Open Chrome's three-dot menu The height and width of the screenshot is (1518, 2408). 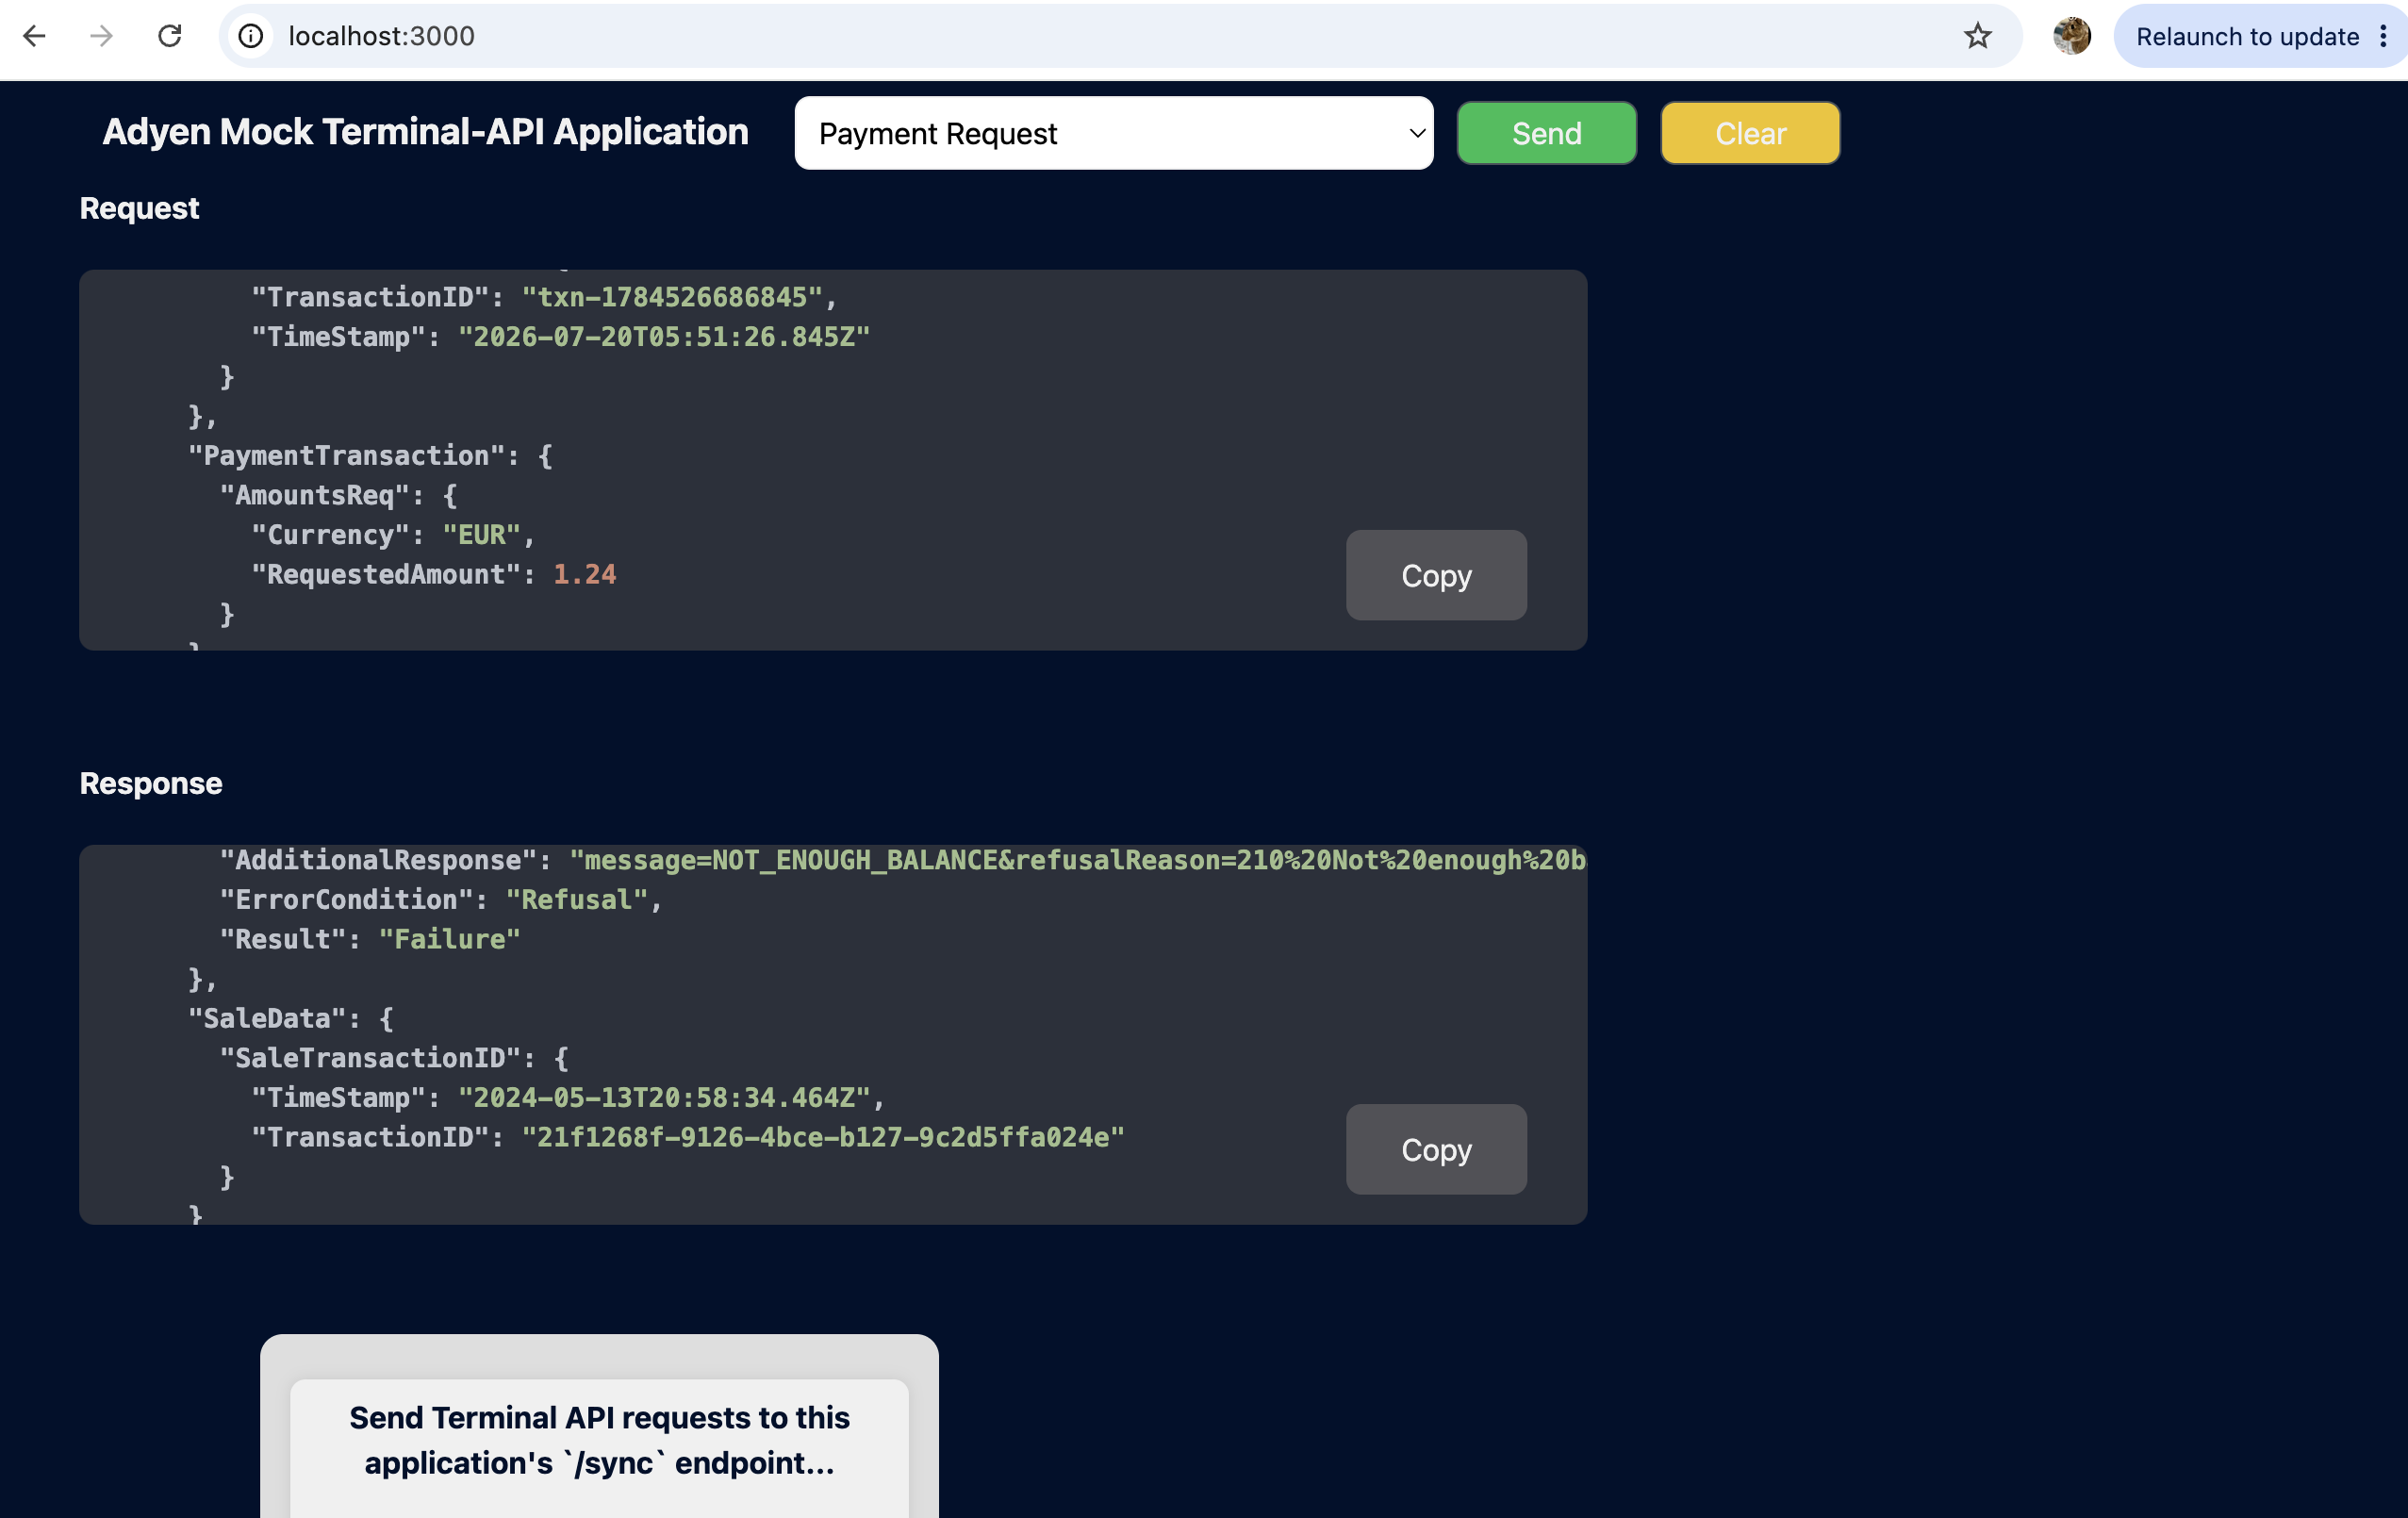tap(2384, 36)
